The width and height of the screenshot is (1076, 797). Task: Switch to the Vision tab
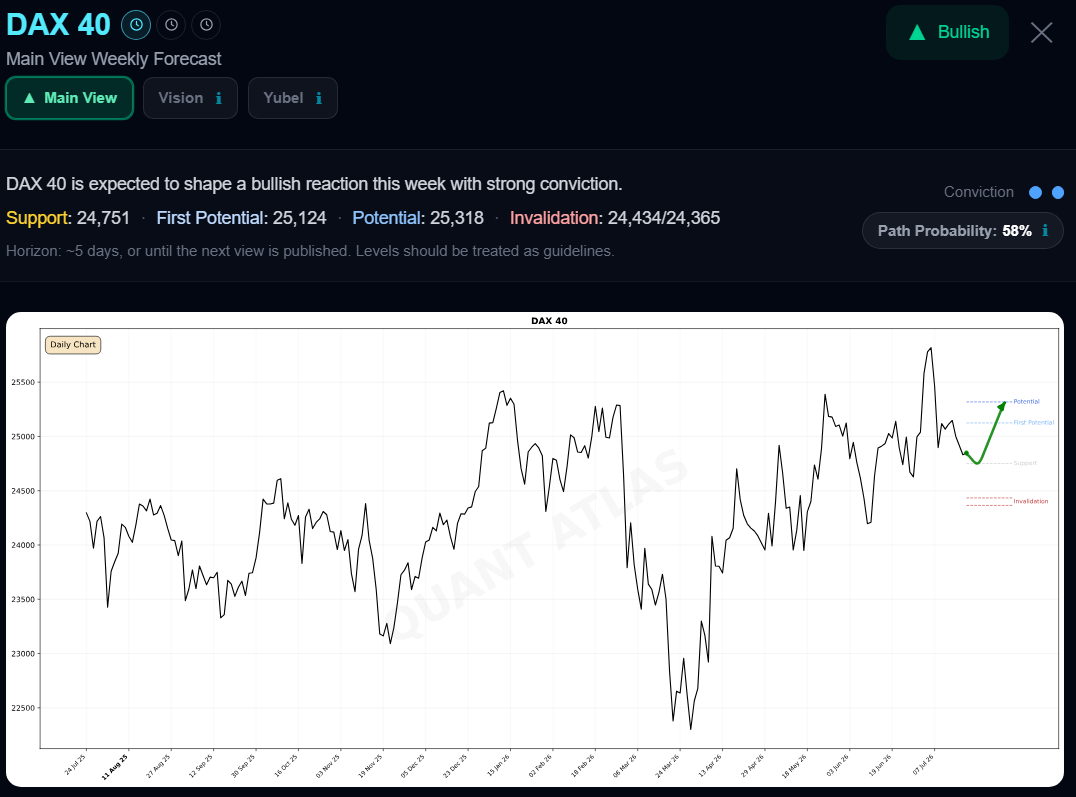coord(190,98)
